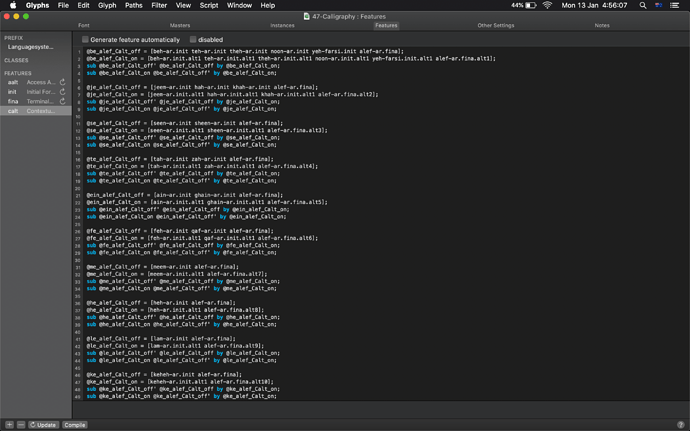Open the Script menu
The width and height of the screenshot is (690, 431).
click(x=209, y=5)
